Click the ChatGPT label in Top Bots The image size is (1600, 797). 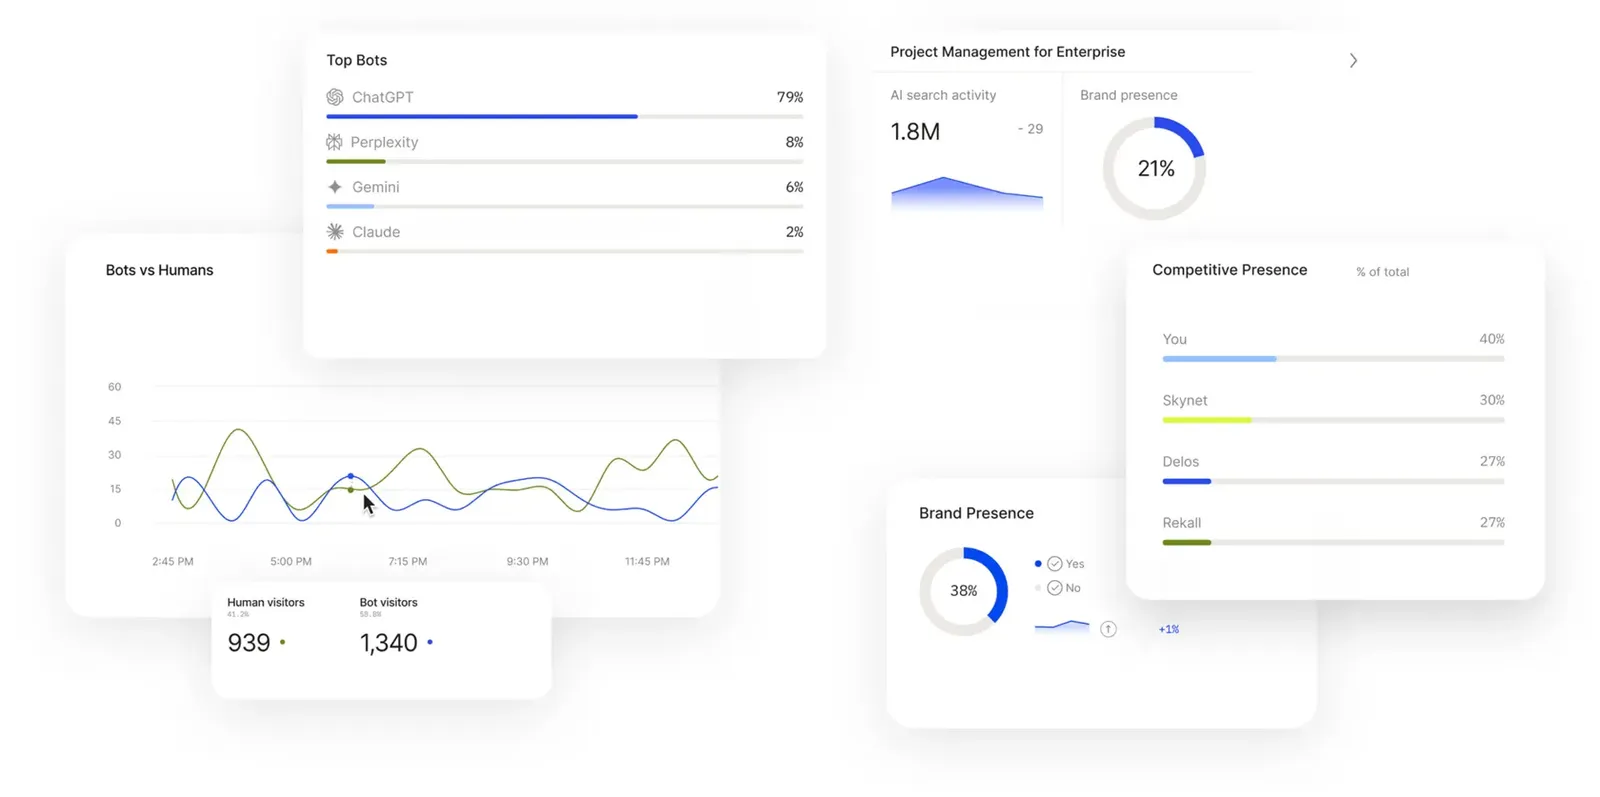[x=382, y=97]
